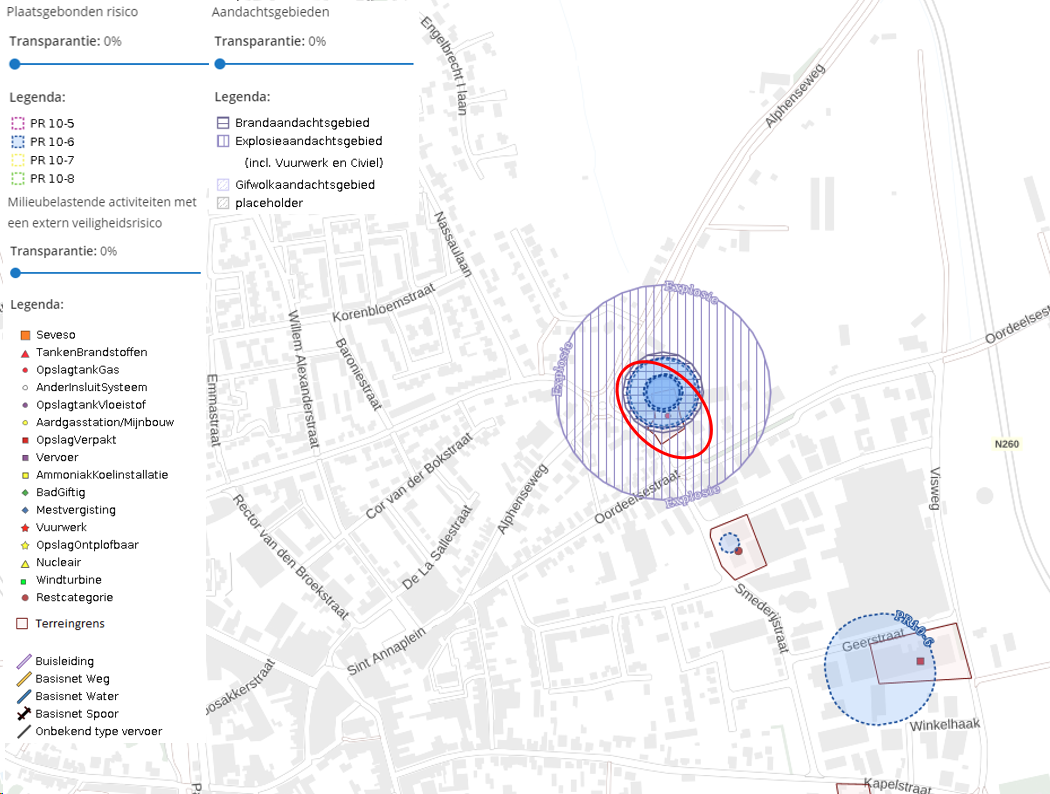The height and width of the screenshot is (794, 1050).
Task: Click the Visweg street label
Action: click(935, 488)
